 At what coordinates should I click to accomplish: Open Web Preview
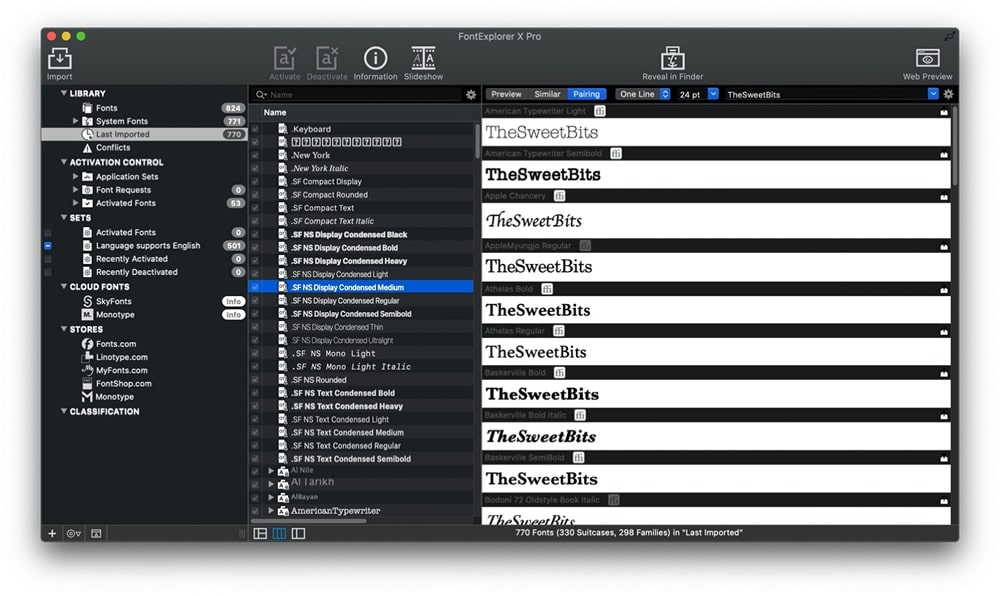point(927,58)
